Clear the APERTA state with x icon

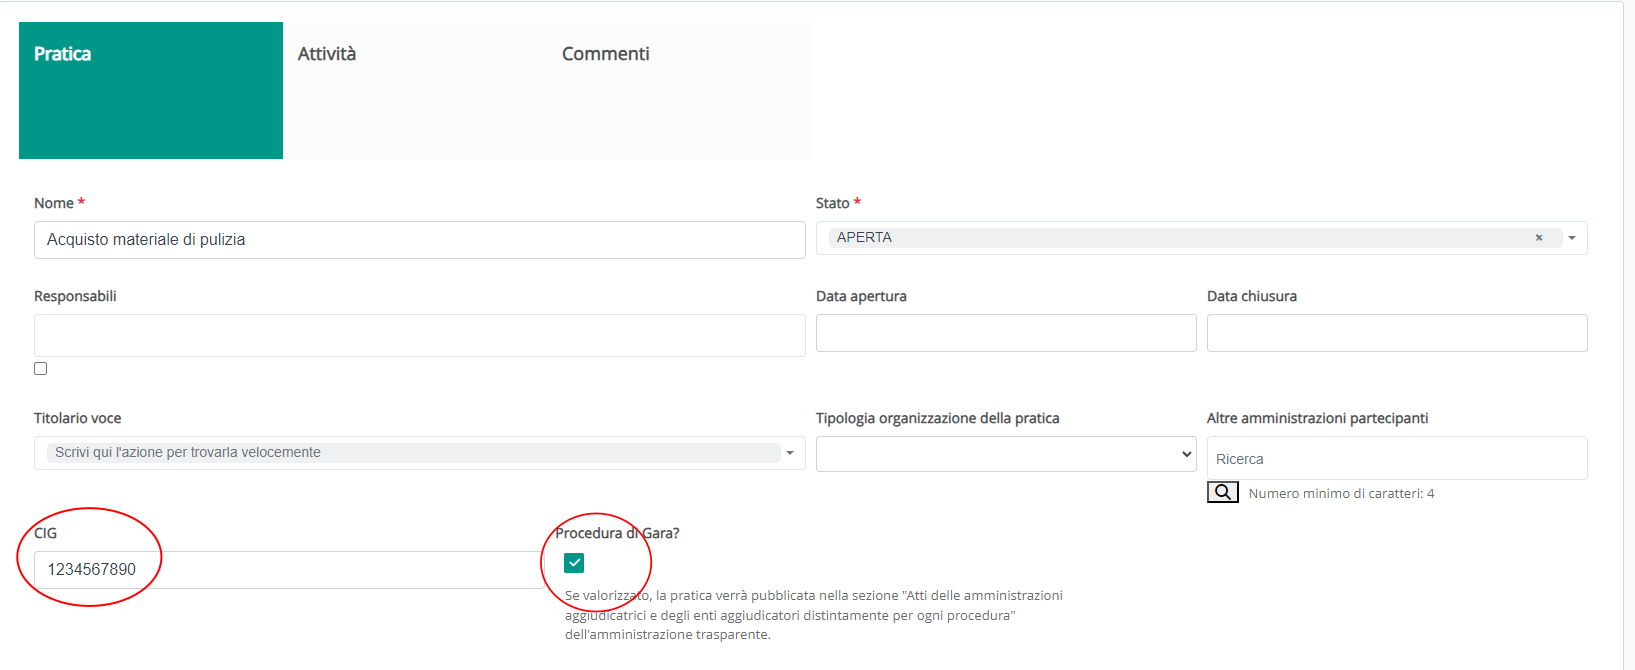pyautogui.click(x=1539, y=238)
